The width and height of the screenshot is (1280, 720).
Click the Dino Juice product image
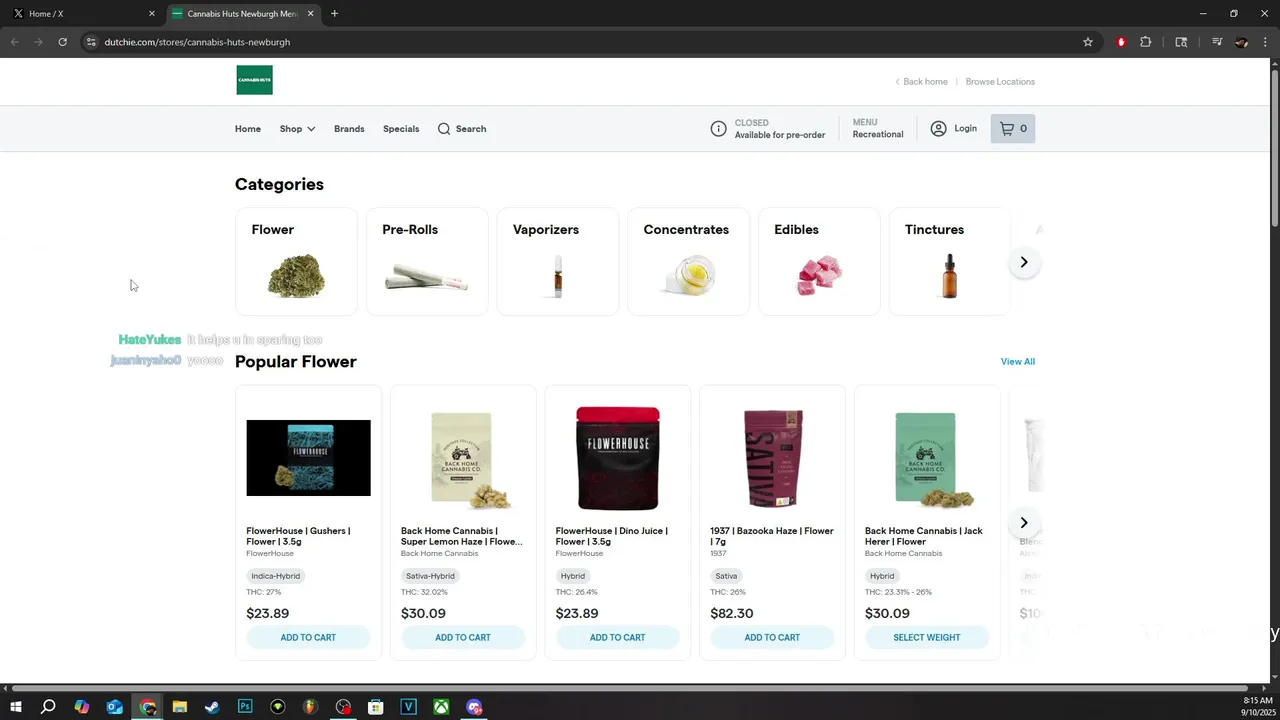tap(617, 458)
